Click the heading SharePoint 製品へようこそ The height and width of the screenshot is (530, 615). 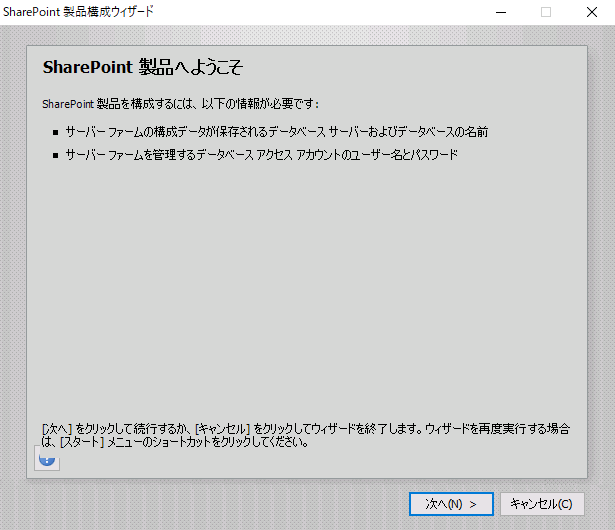coord(143,67)
